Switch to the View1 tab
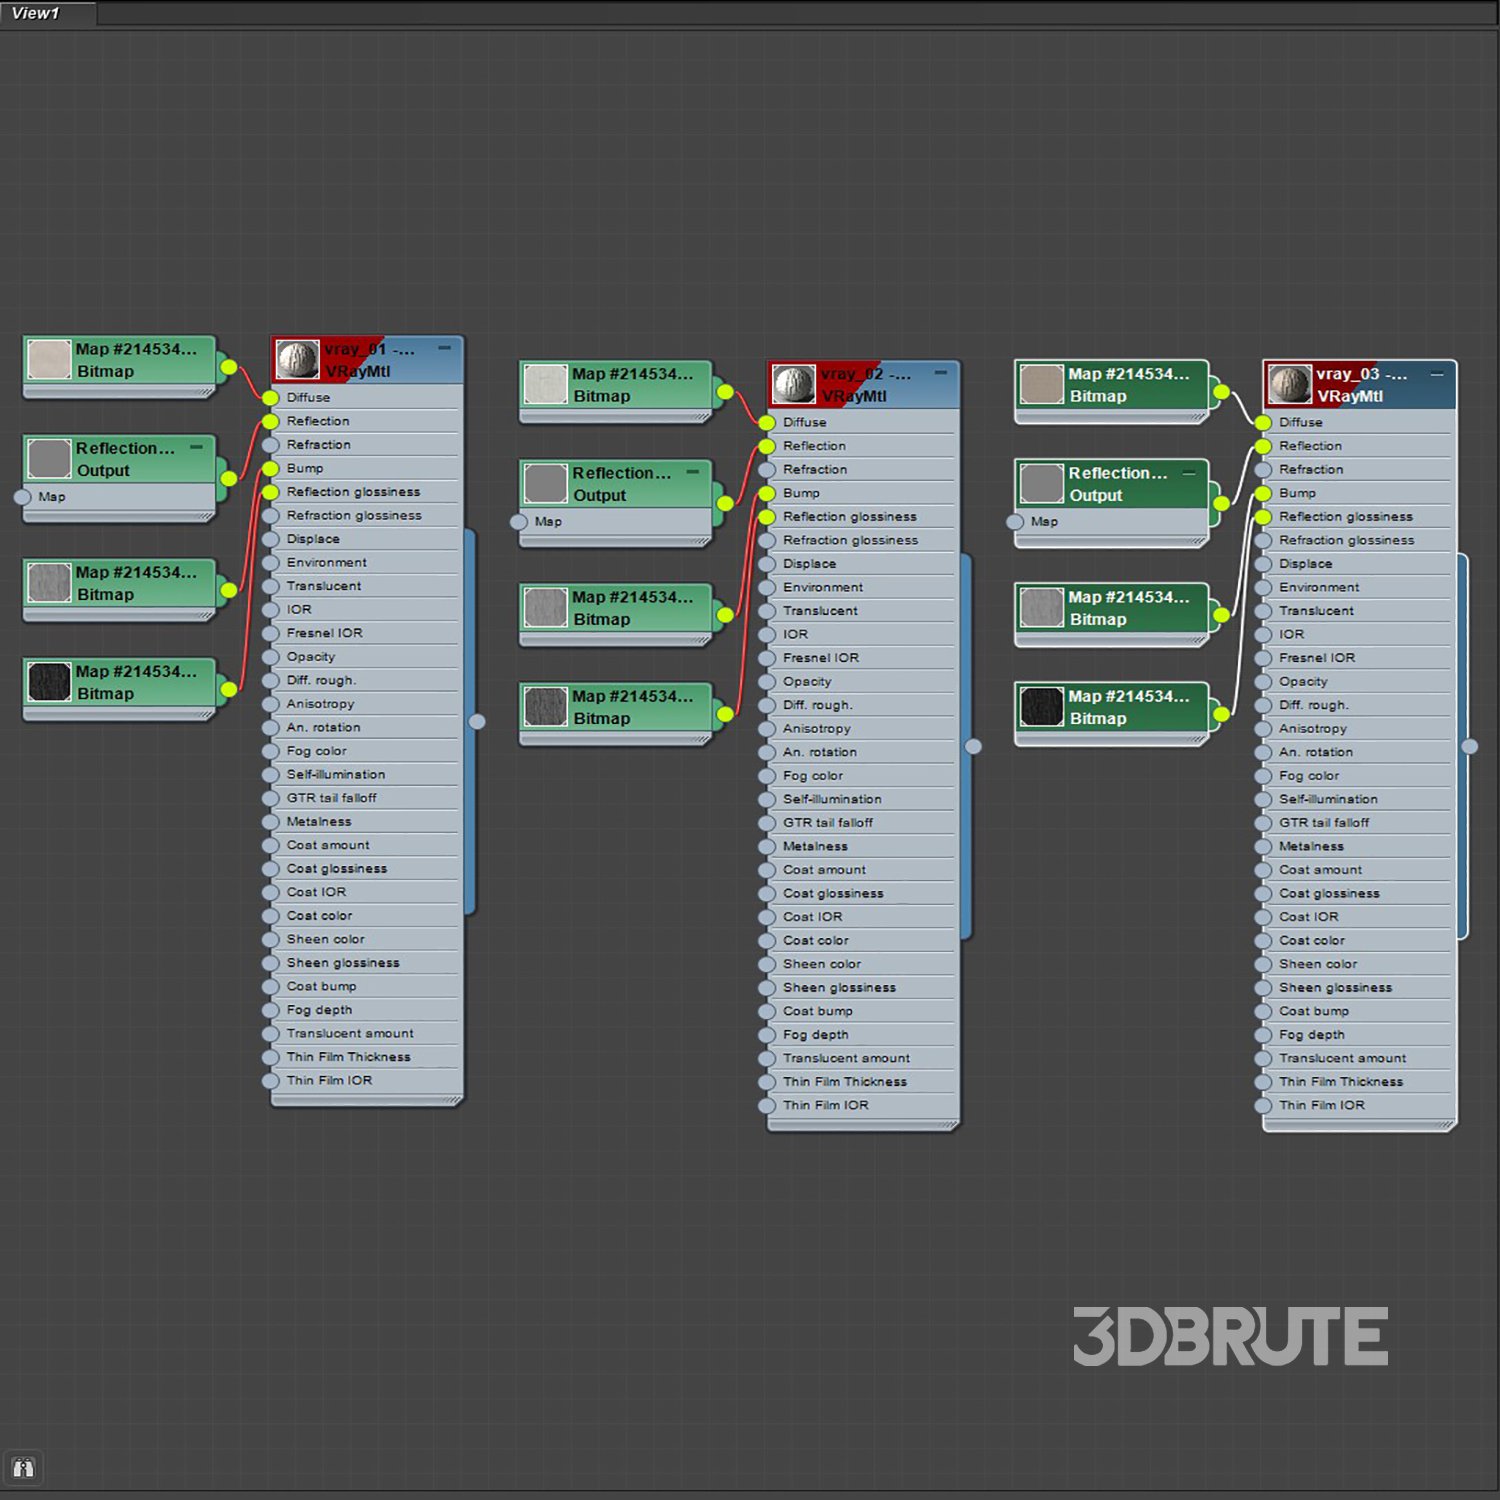 (36, 13)
